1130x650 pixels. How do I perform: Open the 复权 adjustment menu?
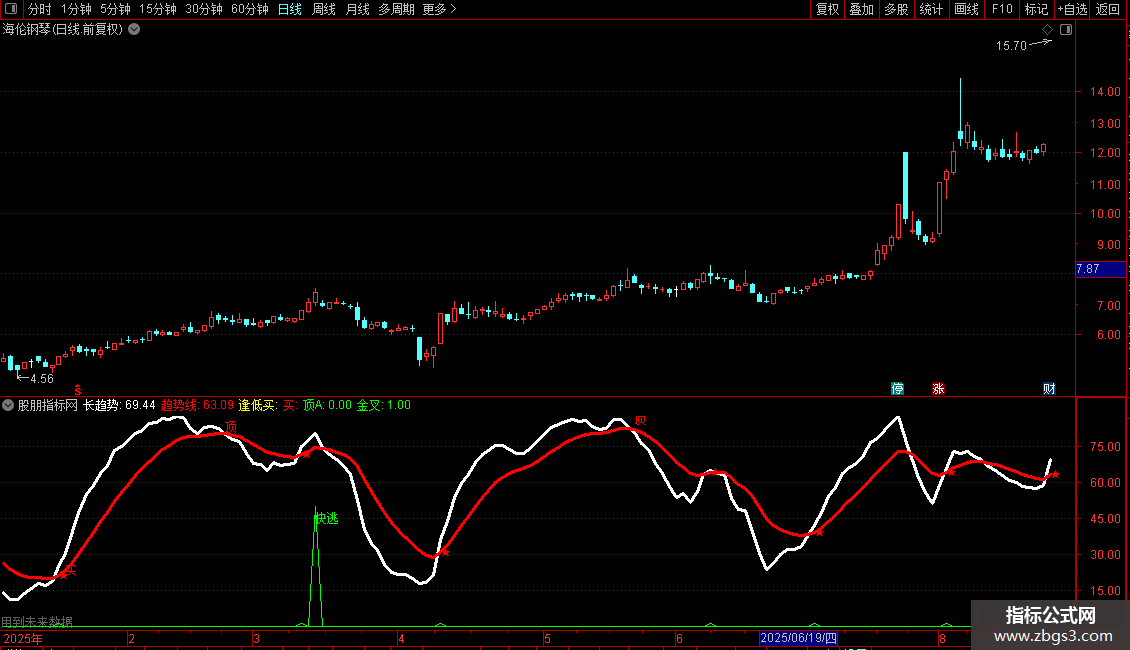pyautogui.click(x=827, y=9)
